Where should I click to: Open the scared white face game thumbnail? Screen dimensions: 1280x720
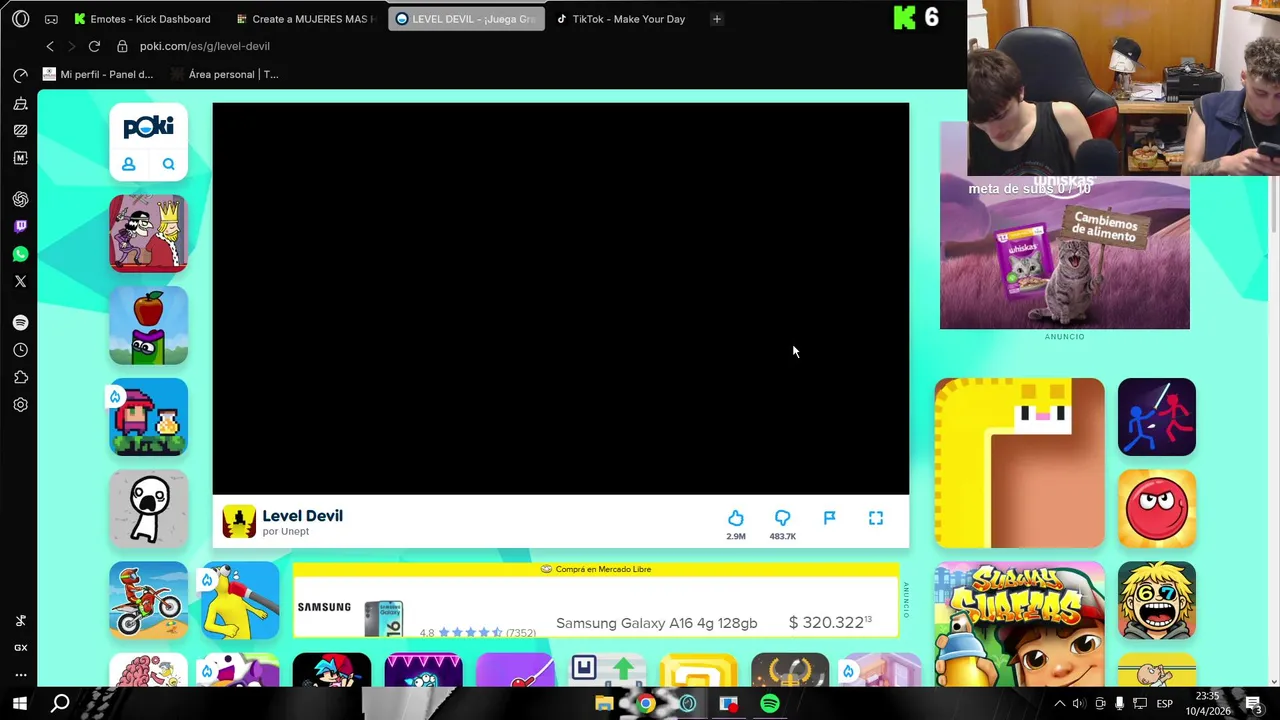(x=148, y=509)
